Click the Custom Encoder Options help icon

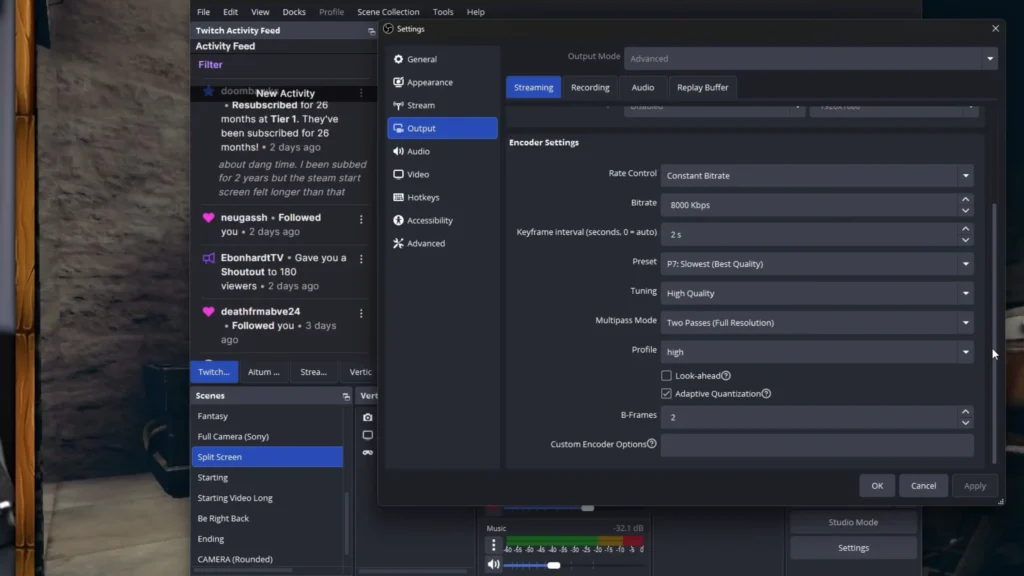(x=651, y=444)
